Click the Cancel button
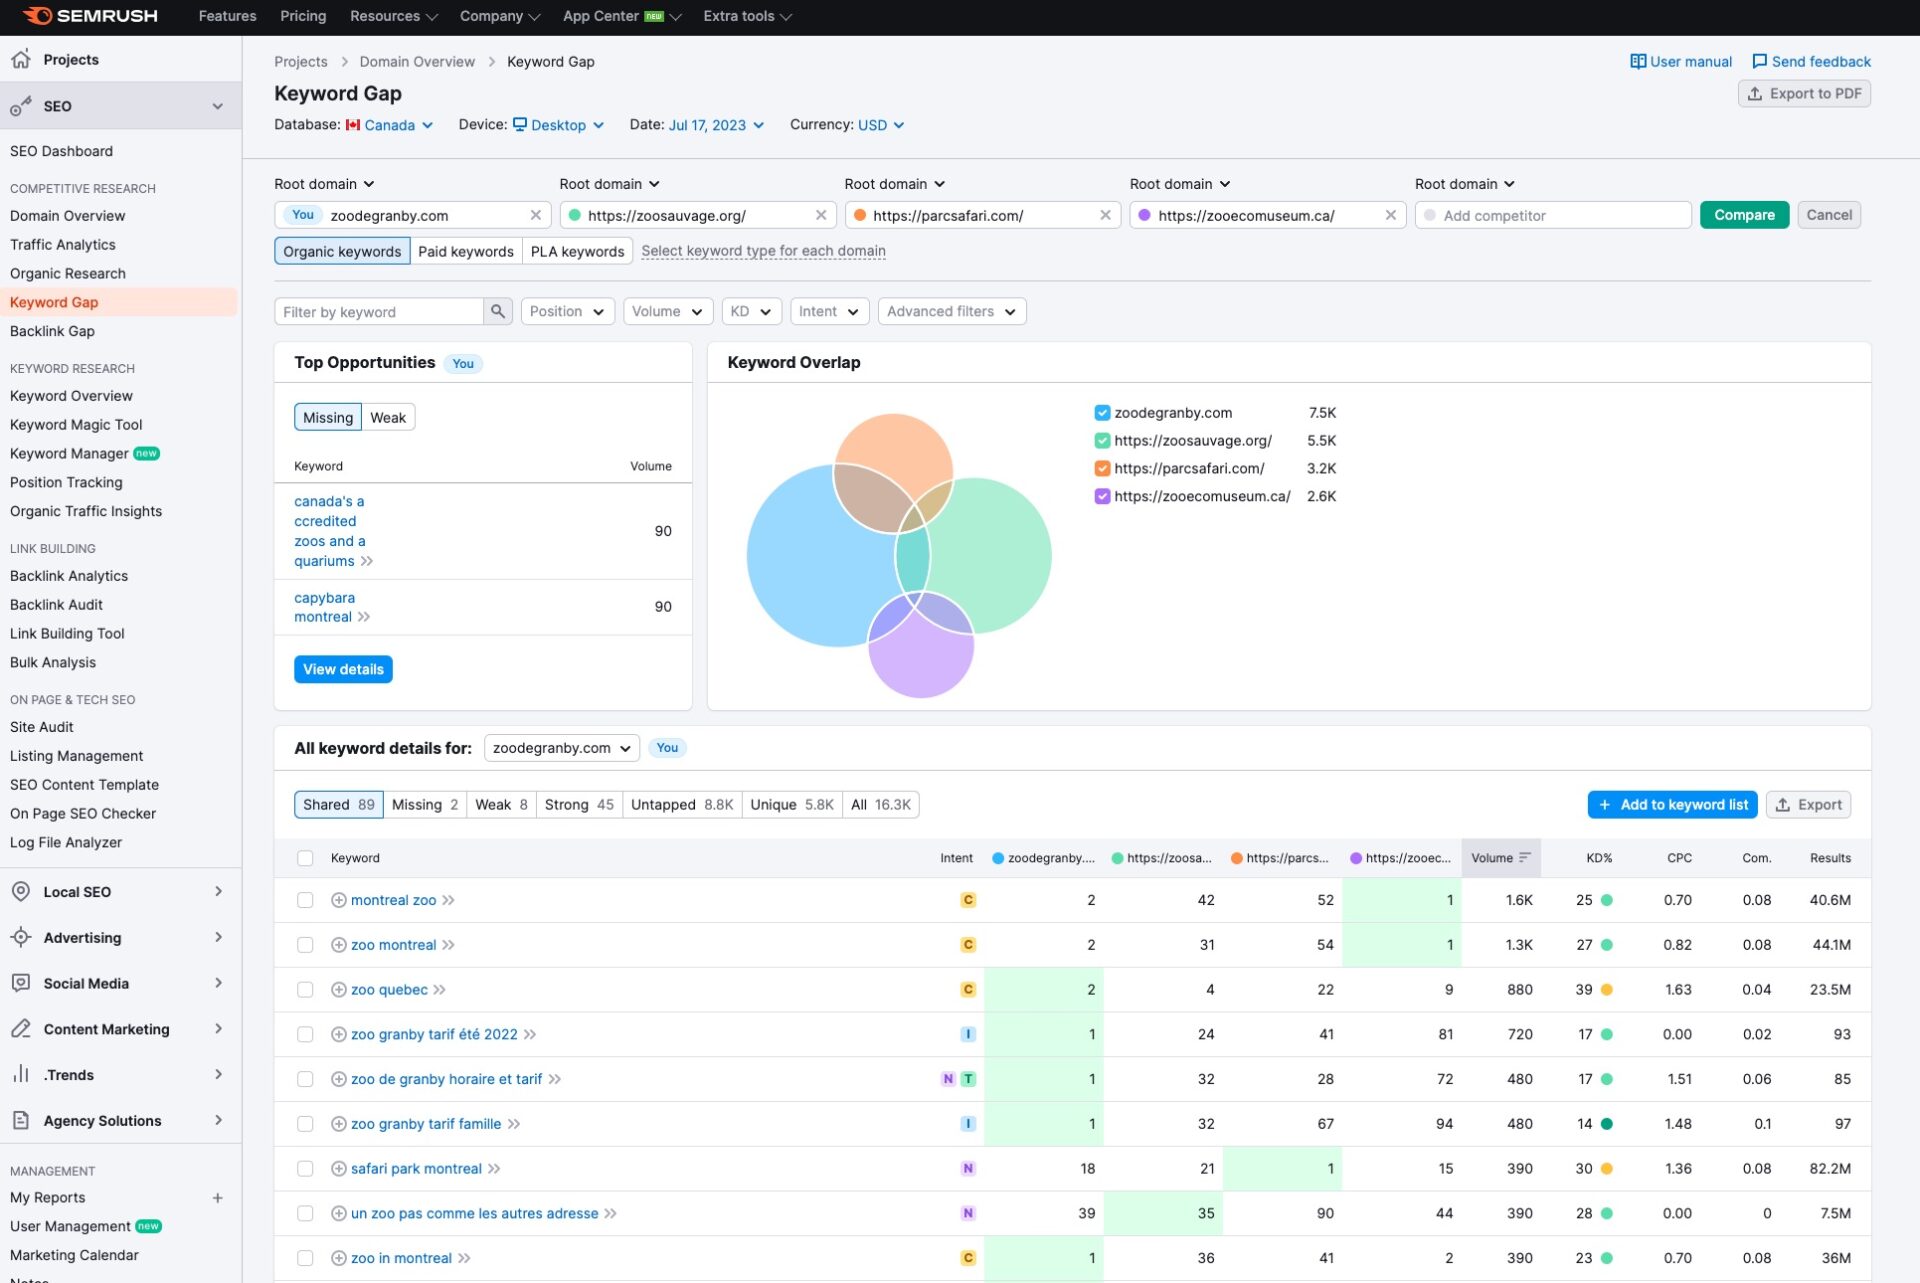 [x=1829, y=215]
